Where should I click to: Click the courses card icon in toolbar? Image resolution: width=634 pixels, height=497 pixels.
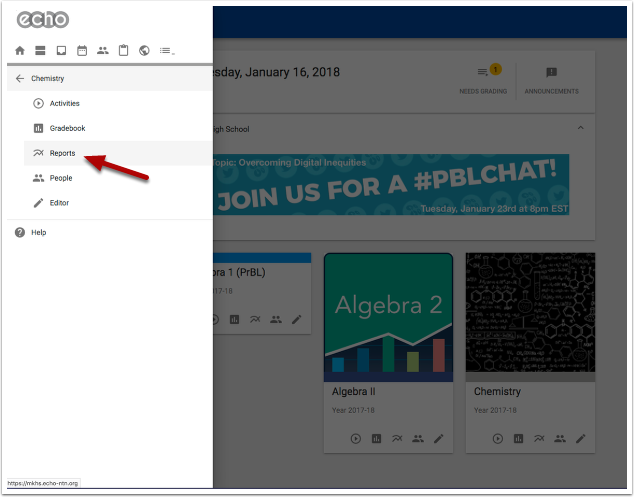(40, 50)
